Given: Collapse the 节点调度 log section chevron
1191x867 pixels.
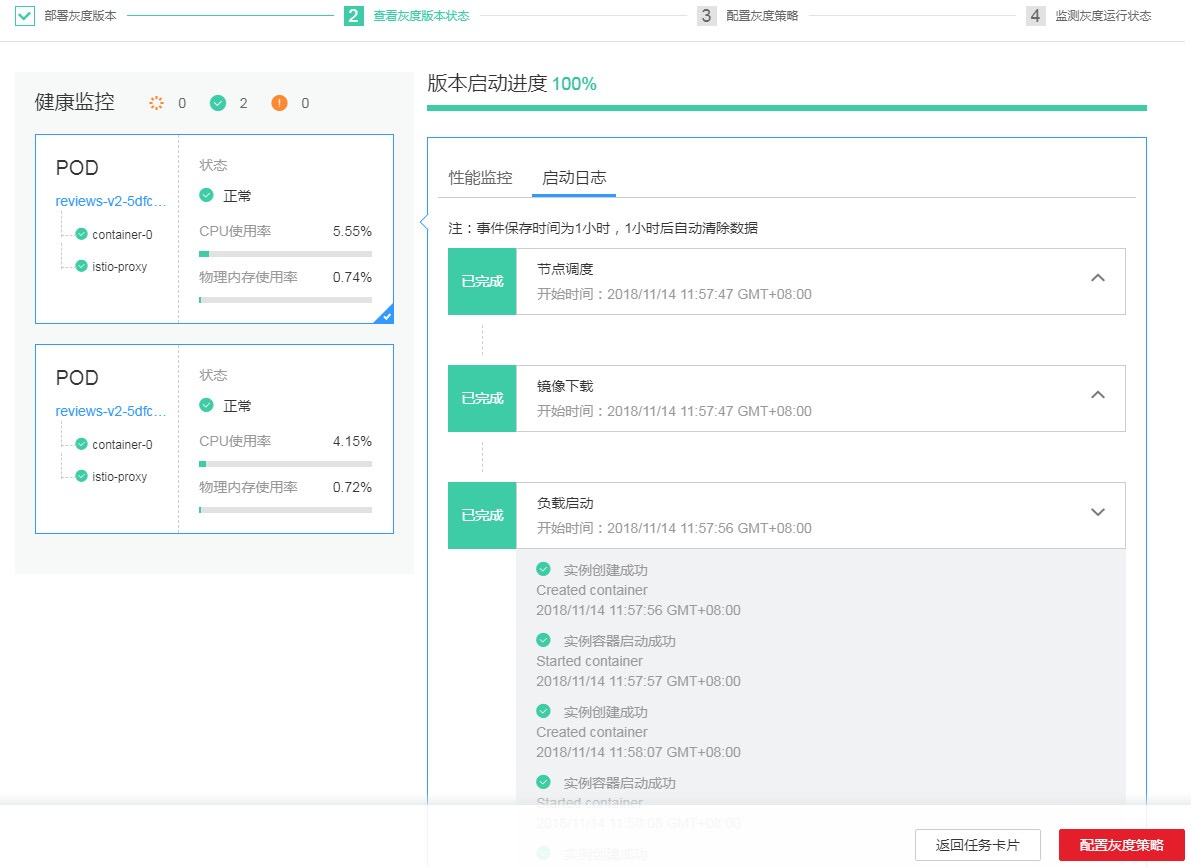Looking at the screenshot, I should (1098, 278).
